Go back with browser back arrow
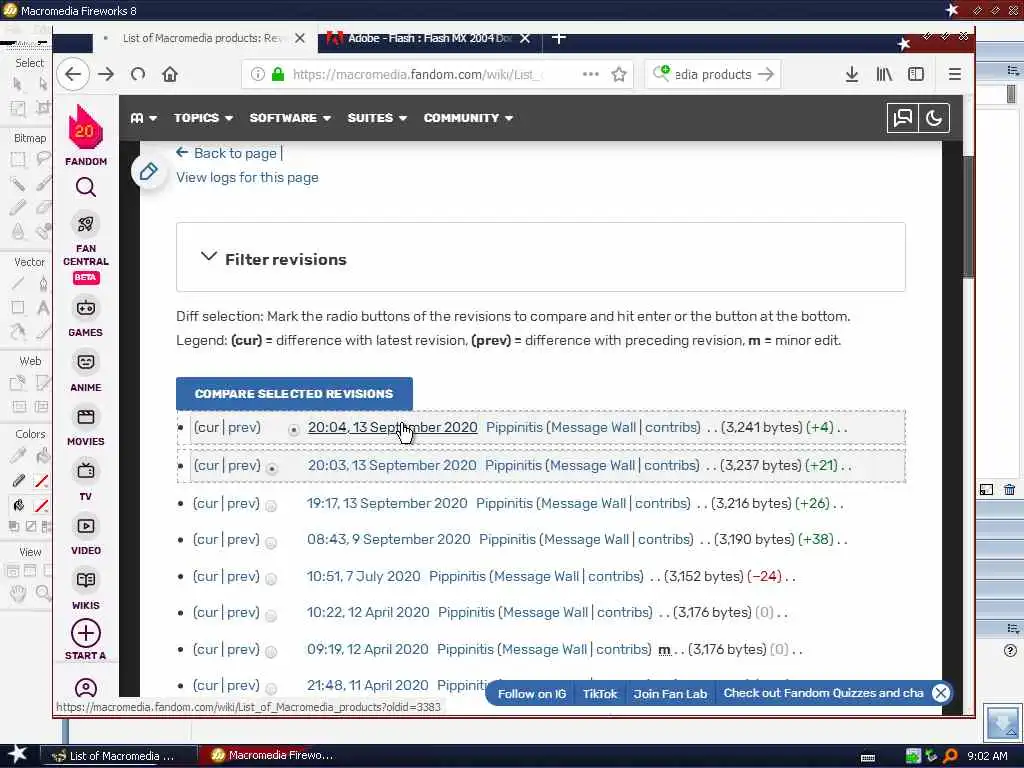Screen dimensions: 1024x768 pyautogui.click(x=73, y=74)
